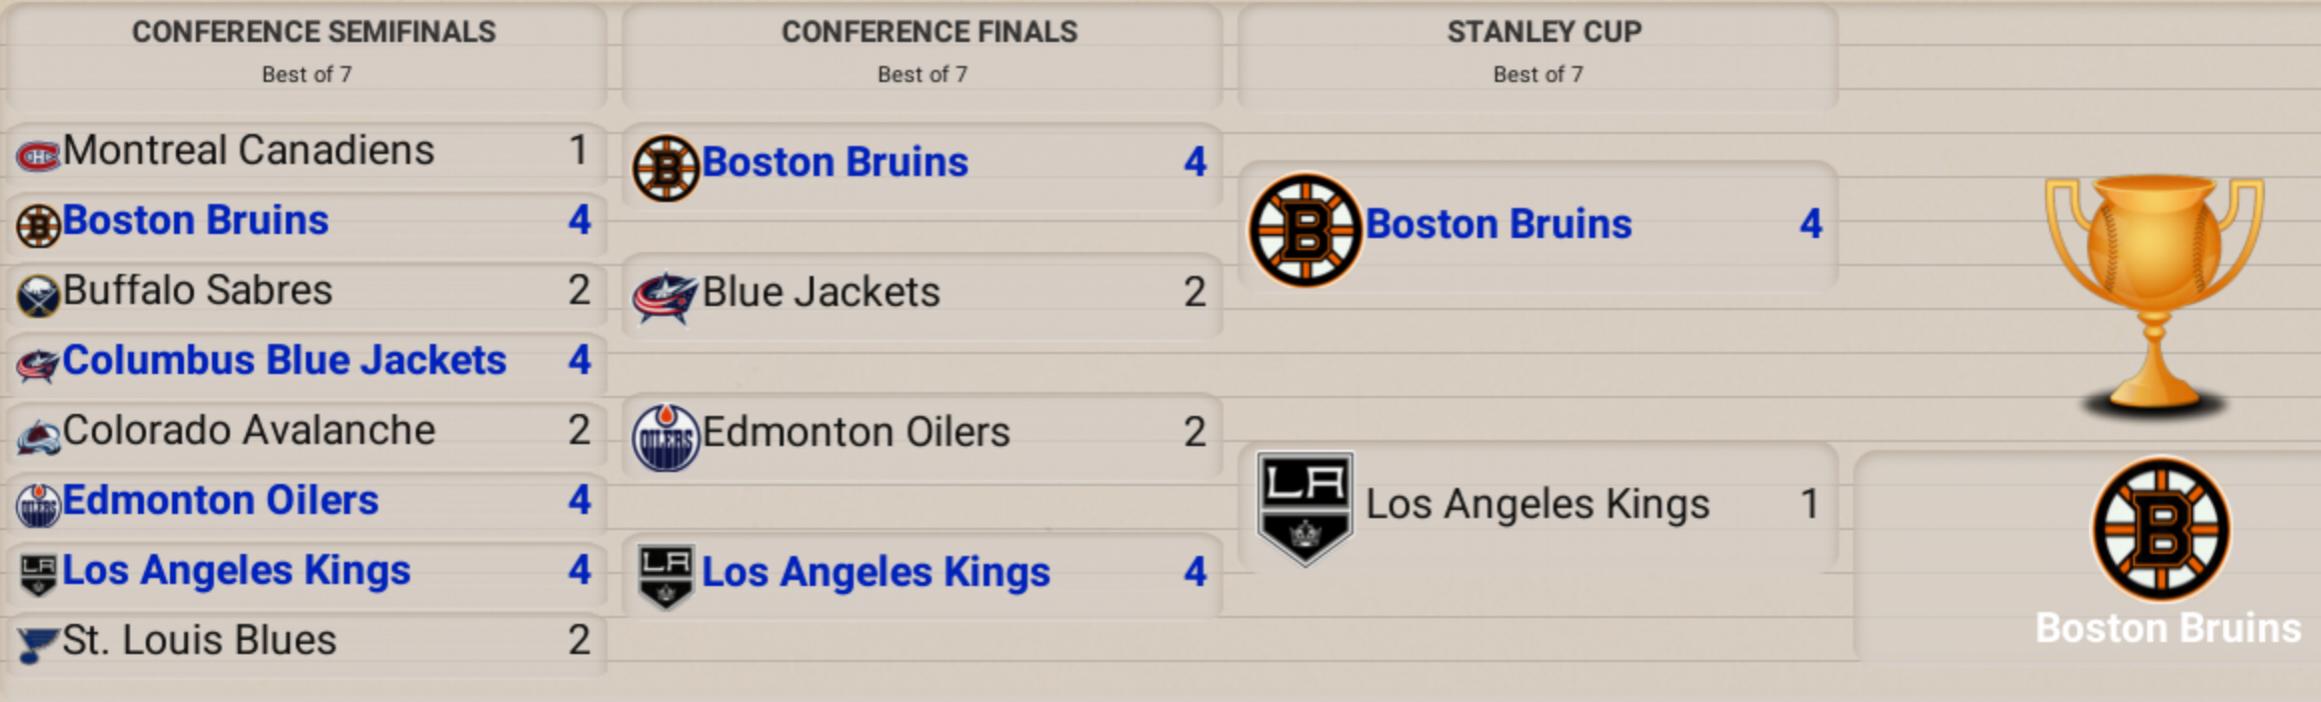Select Edmonton Oilers in the semifinals list
The width and height of the screenshot is (2321, 702).
pos(220,500)
